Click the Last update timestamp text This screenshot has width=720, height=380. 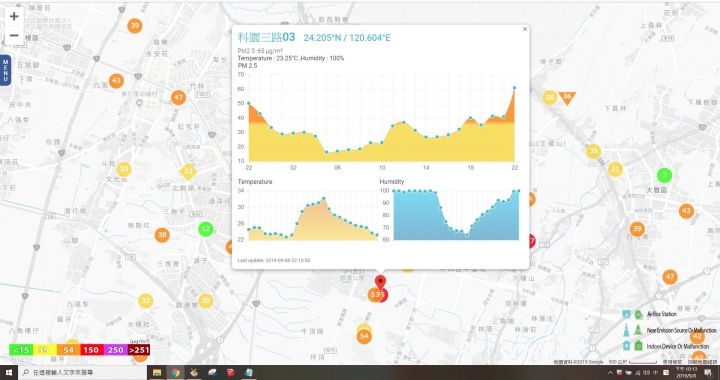click(x=274, y=260)
